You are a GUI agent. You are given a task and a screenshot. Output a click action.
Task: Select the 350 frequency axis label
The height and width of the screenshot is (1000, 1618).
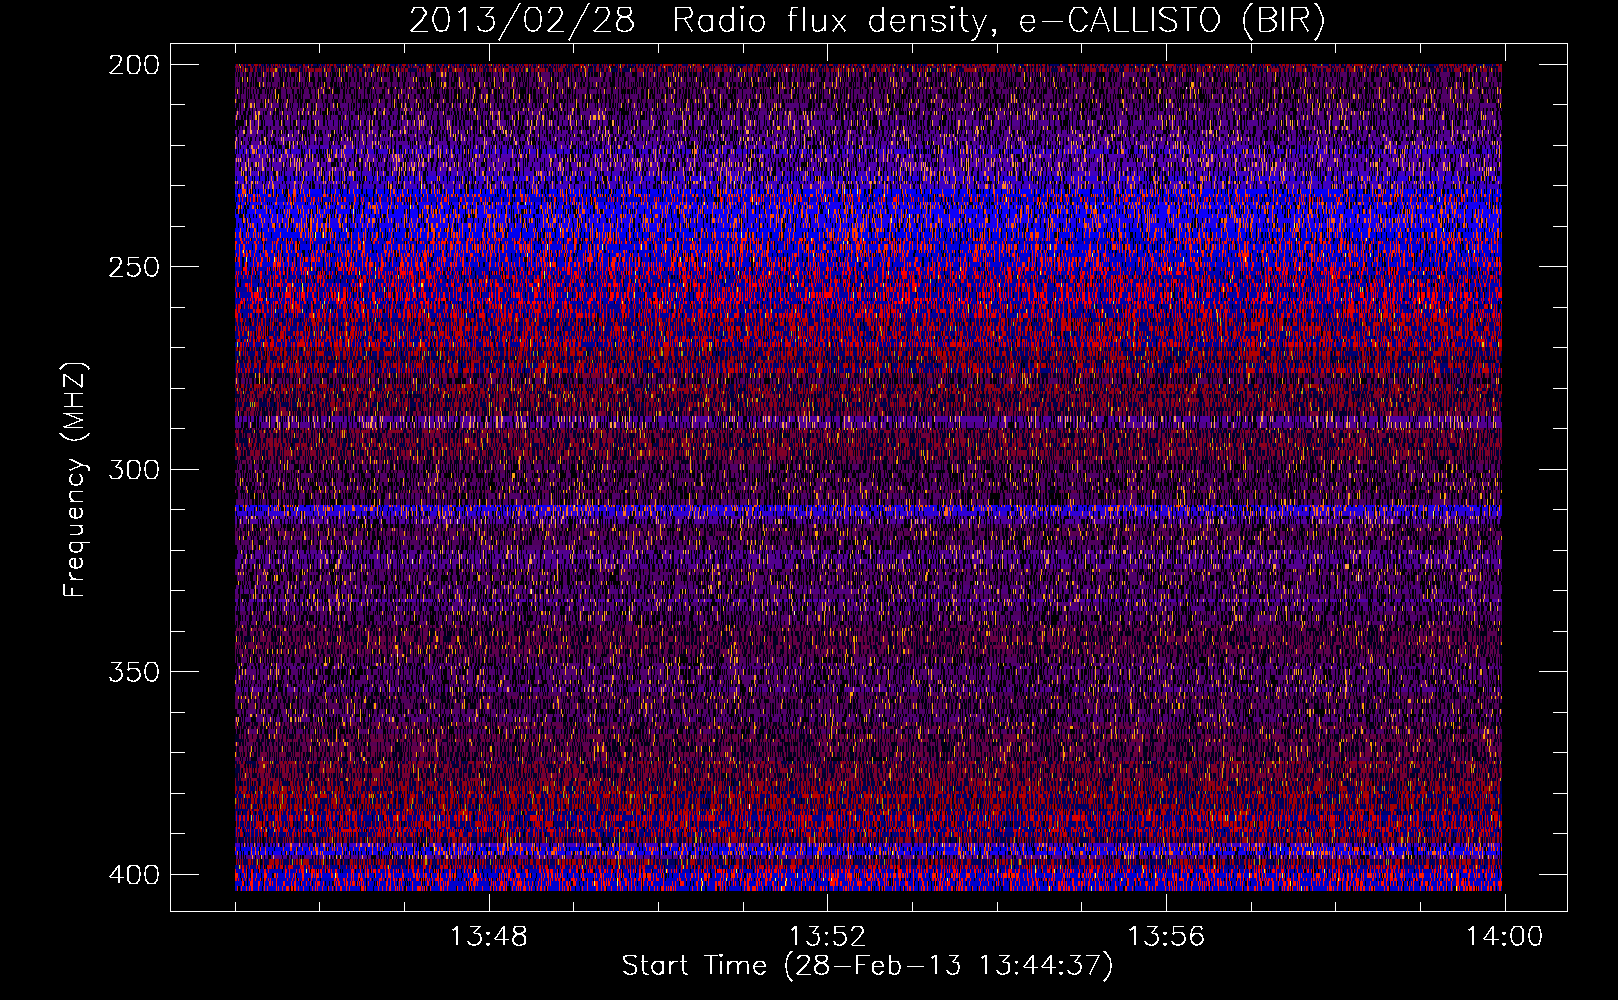click(133, 671)
